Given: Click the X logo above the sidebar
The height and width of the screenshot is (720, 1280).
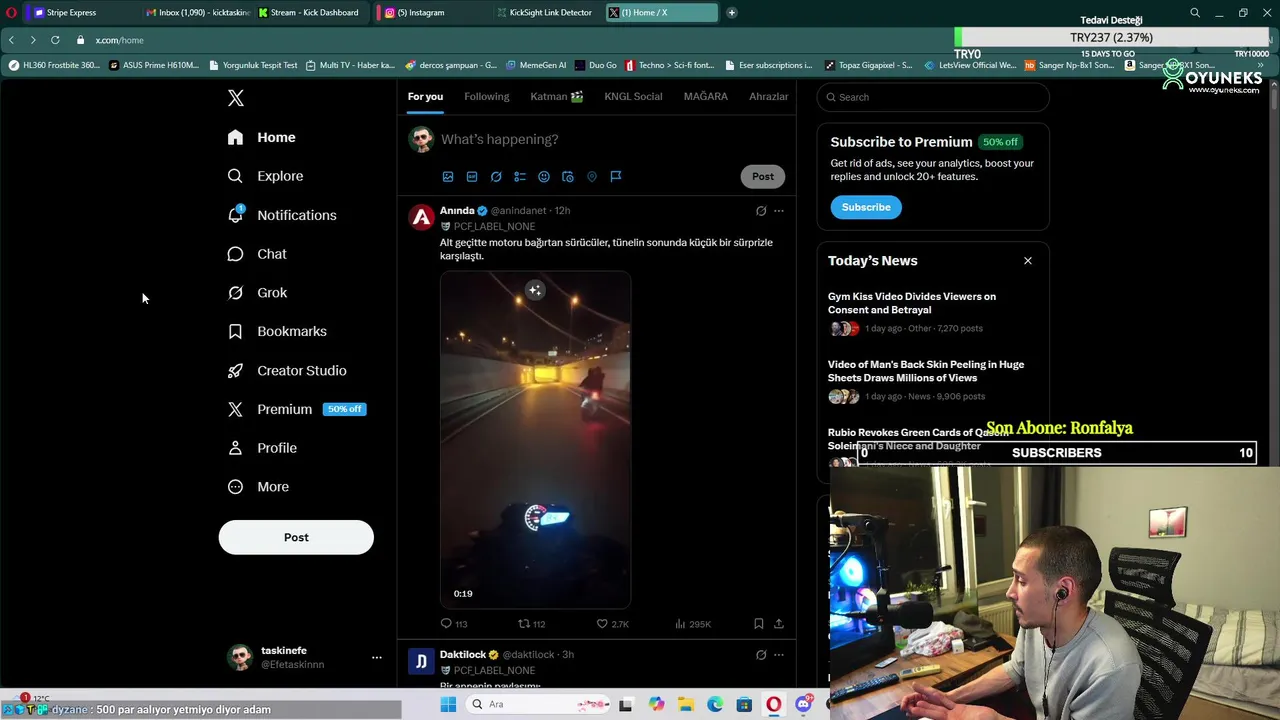Looking at the screenshot, I should tap(235, 98).
